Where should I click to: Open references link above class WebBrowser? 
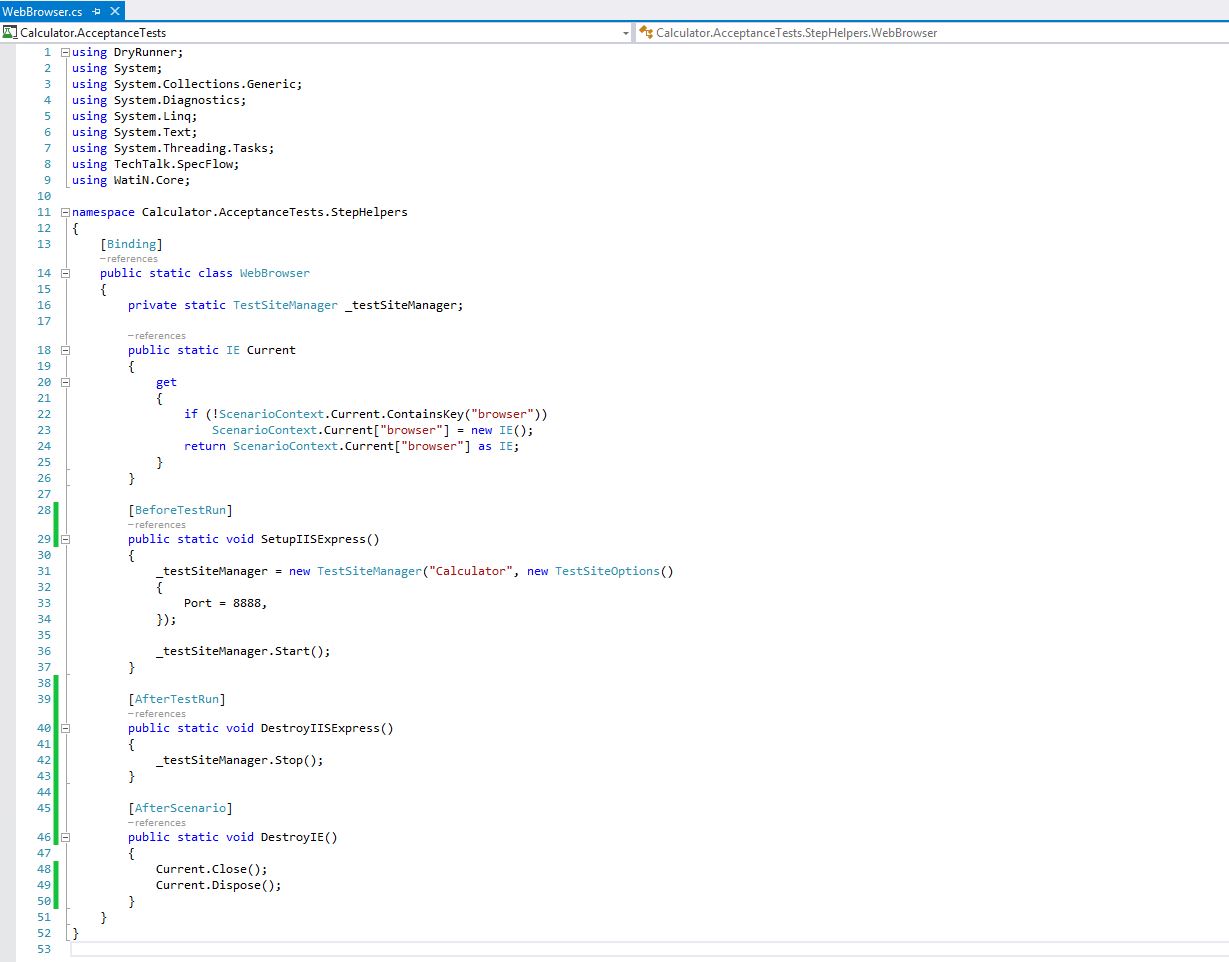129,259
